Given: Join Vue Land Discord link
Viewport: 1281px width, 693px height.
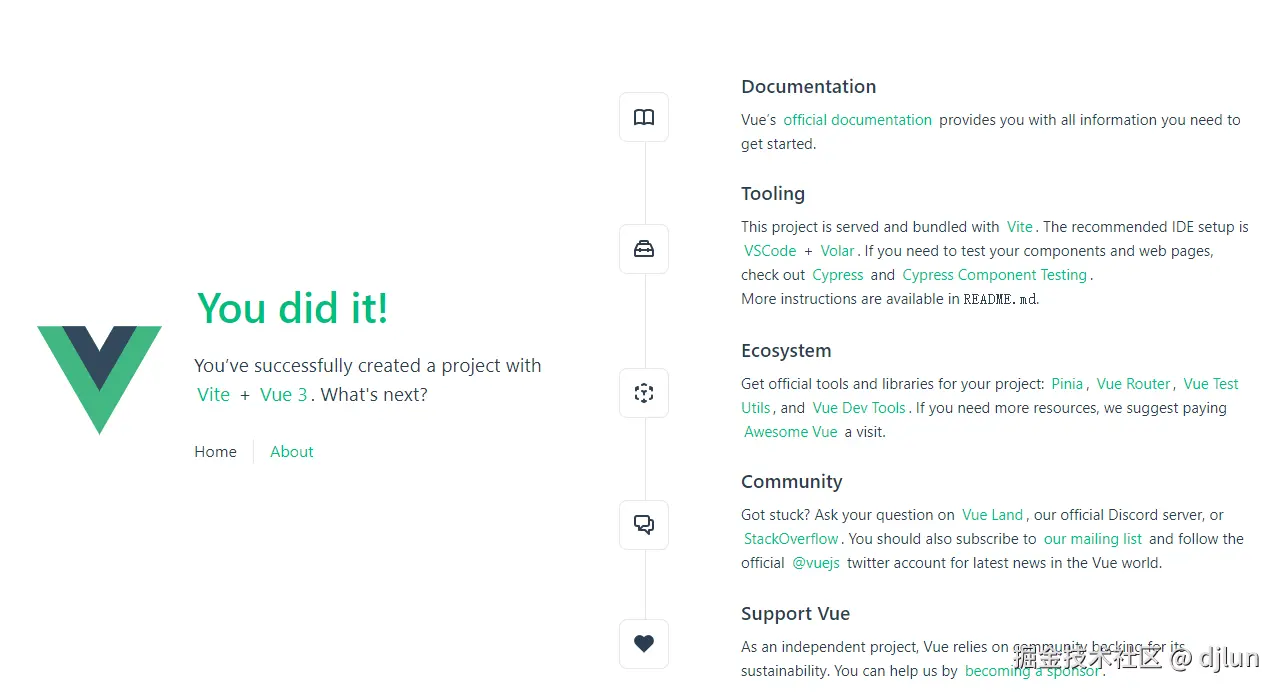Looking at the screenshot, I should 992,515.
